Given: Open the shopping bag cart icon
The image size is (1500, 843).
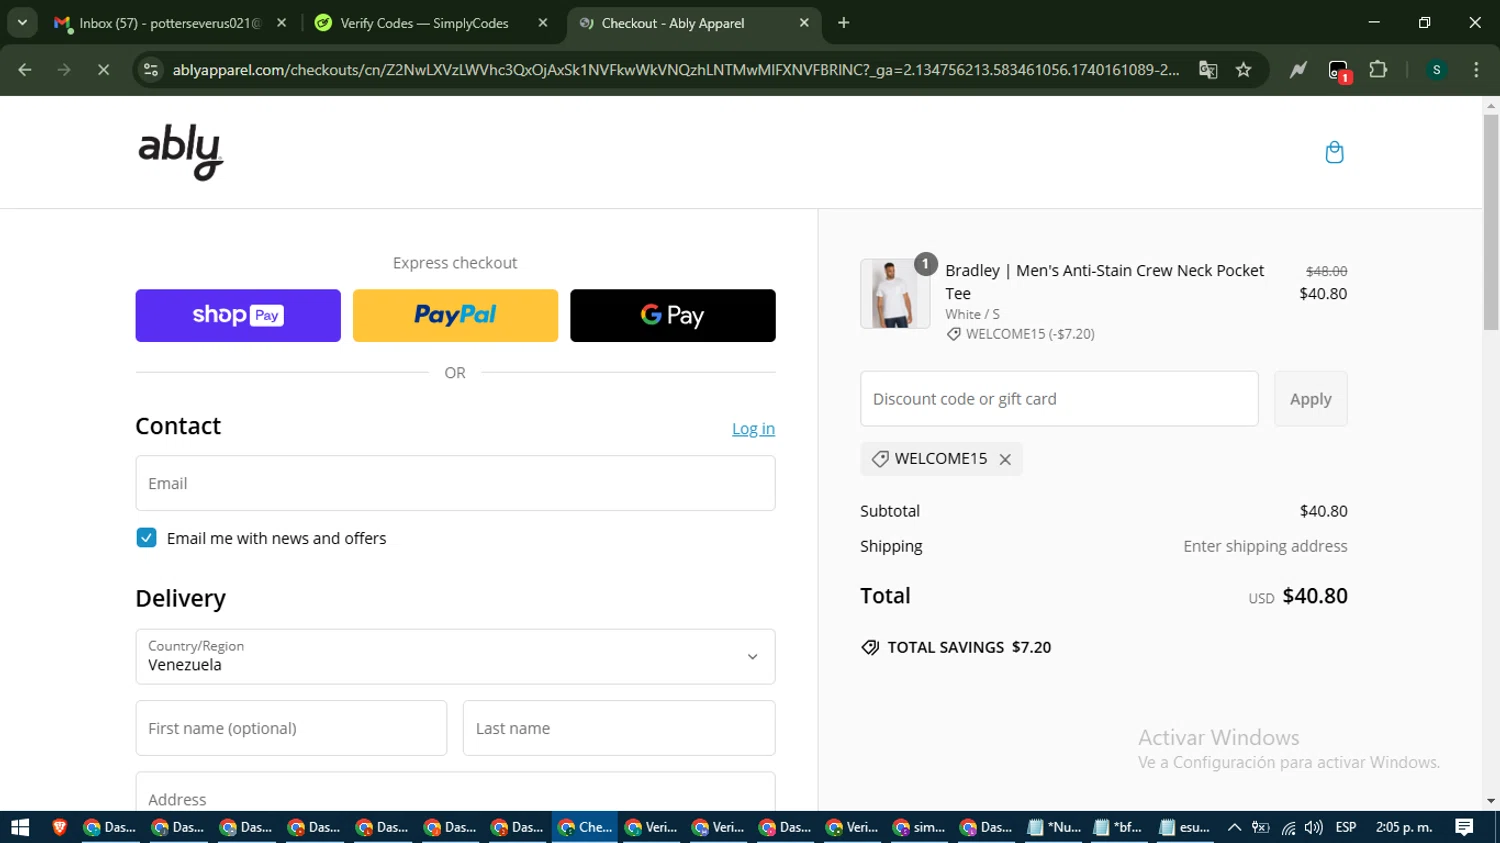Looking at the screenshot, I should [1334, 152].
